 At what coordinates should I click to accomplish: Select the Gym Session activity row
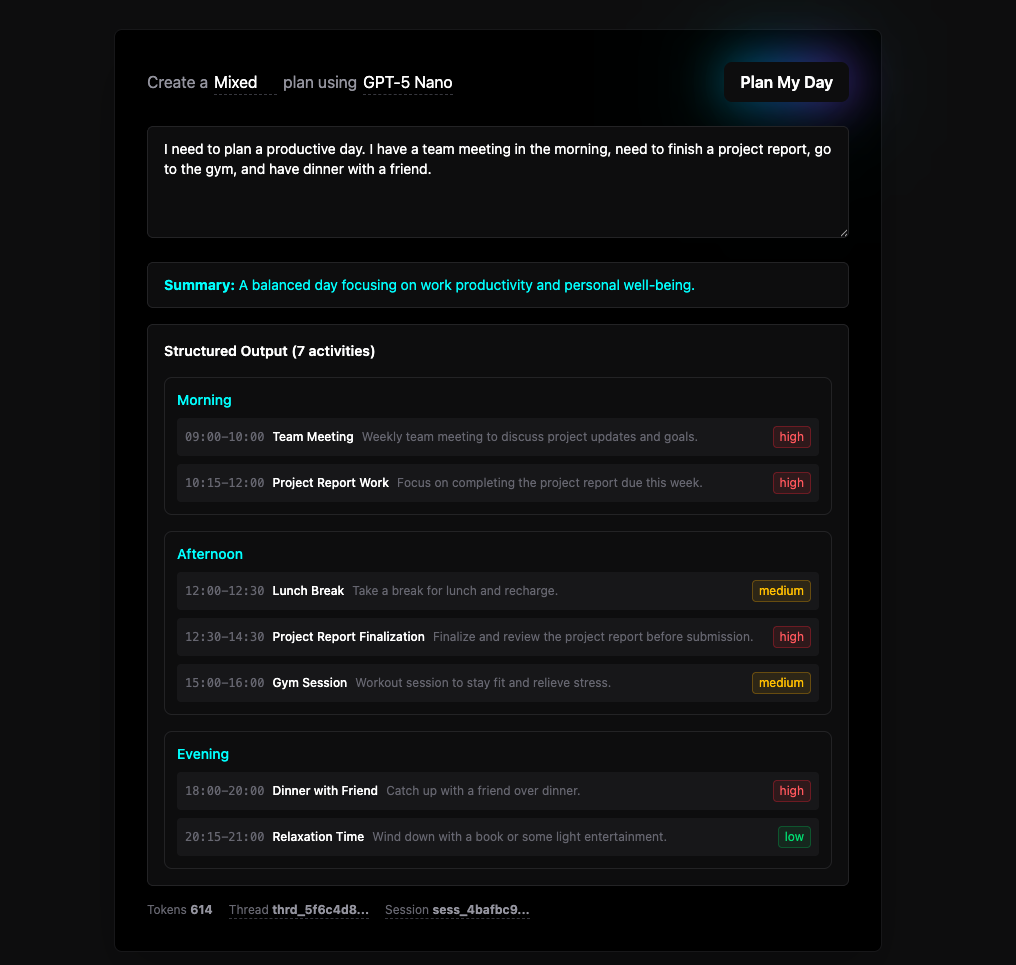click(497, 683)
